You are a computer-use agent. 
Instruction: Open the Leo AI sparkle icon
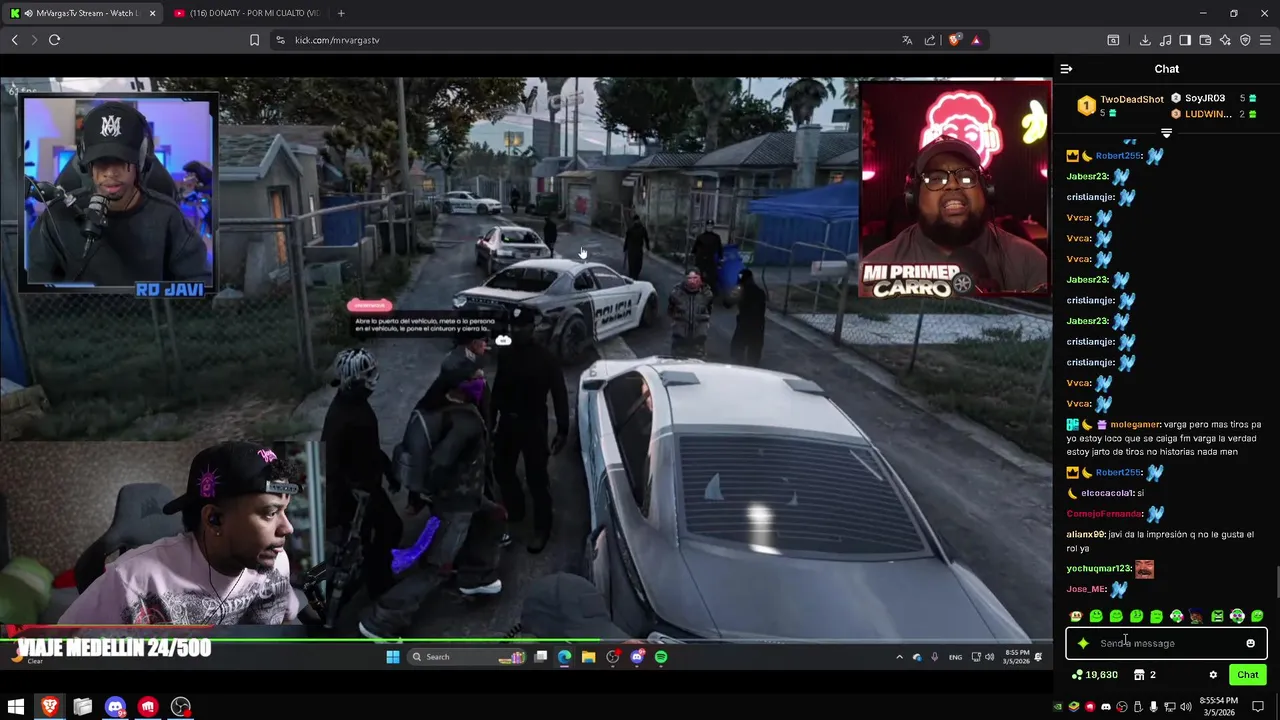point(1225,40)
